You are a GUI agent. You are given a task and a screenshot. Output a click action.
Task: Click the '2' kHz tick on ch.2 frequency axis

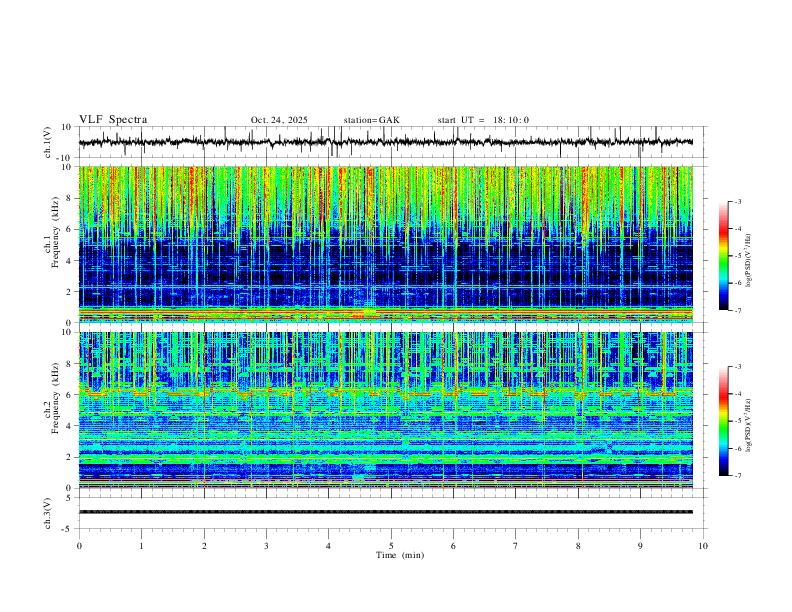[x=70, y=457]
